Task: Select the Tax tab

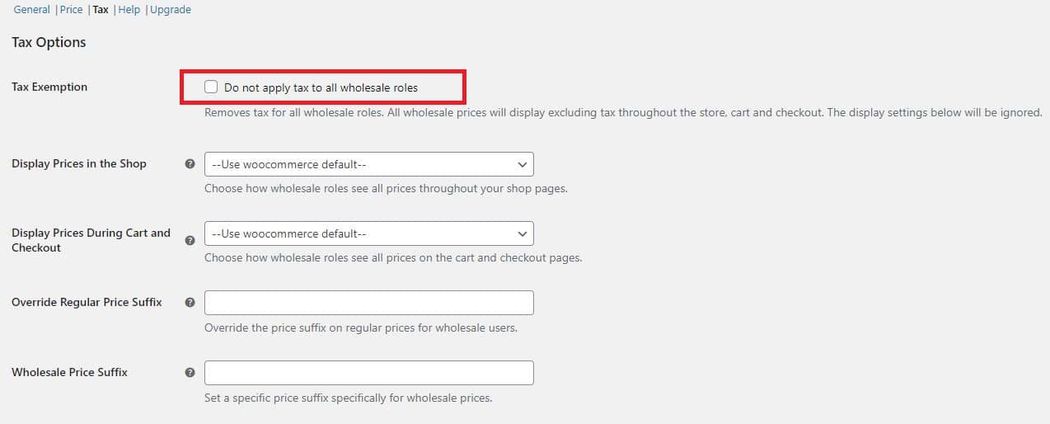Action: click(x=100, y=10)
